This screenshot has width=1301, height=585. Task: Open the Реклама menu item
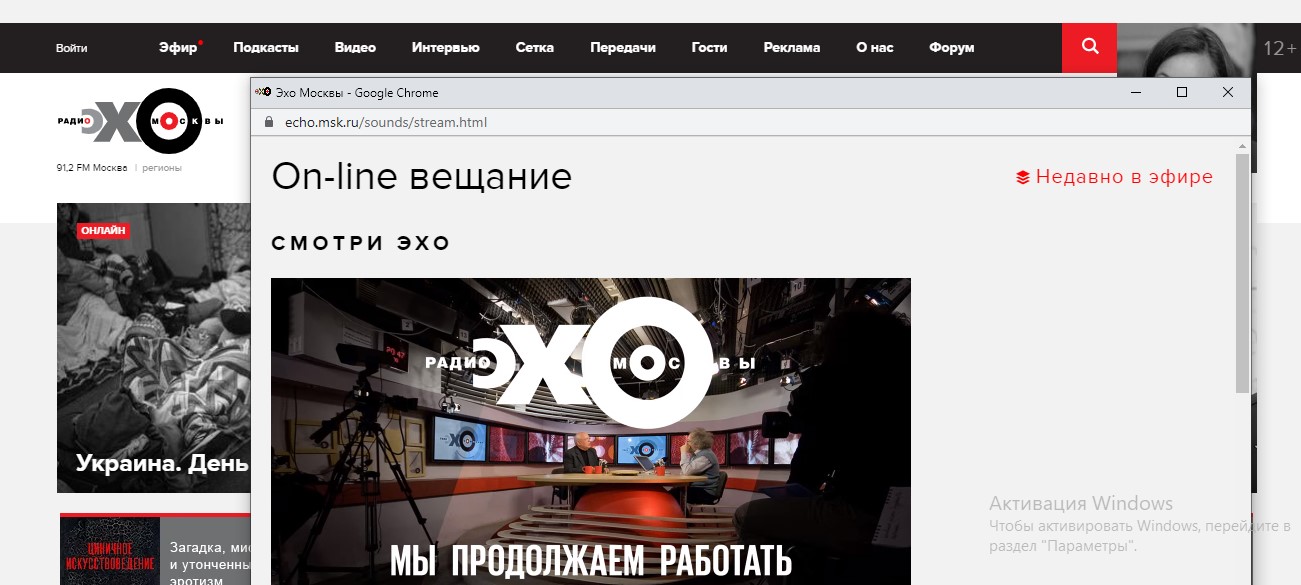tap(791, 47)
